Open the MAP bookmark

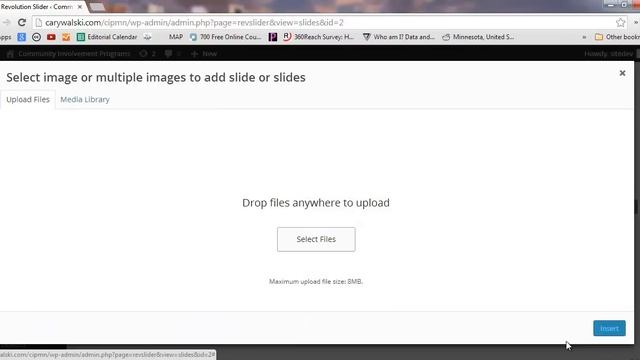pyautogui.click(x=176, y=37)
